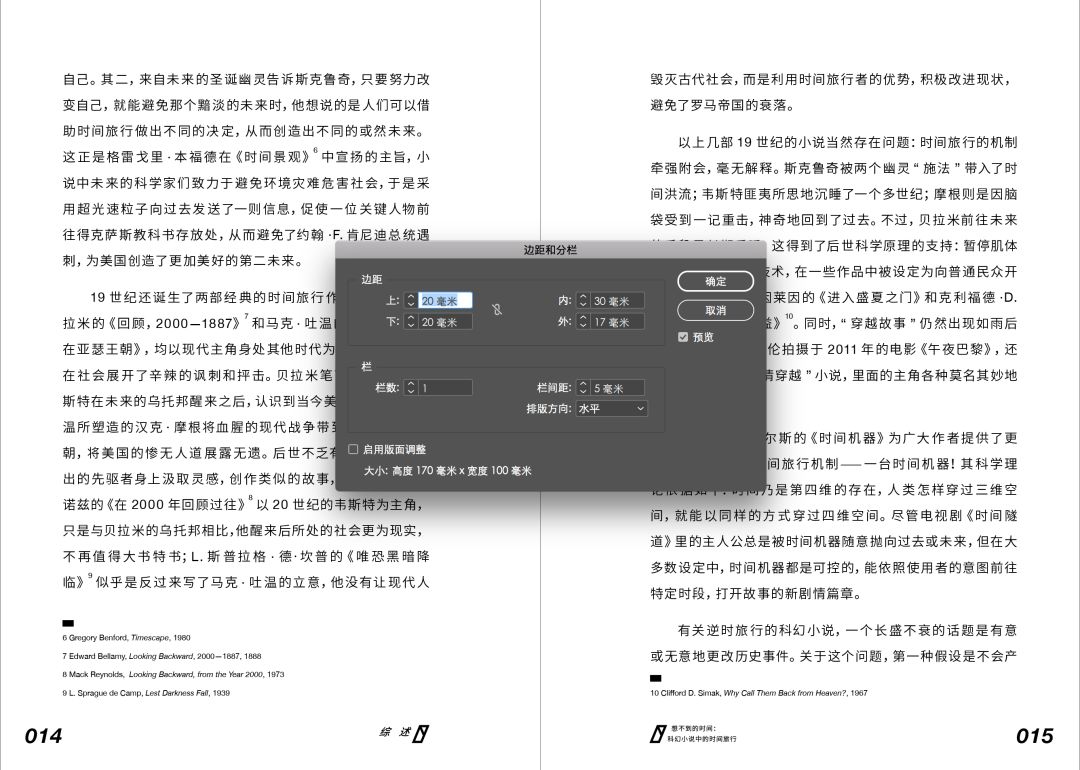
Task: Click the running footer text 科幻小说中的时间旅行
Action: click(x=702, y=739)
